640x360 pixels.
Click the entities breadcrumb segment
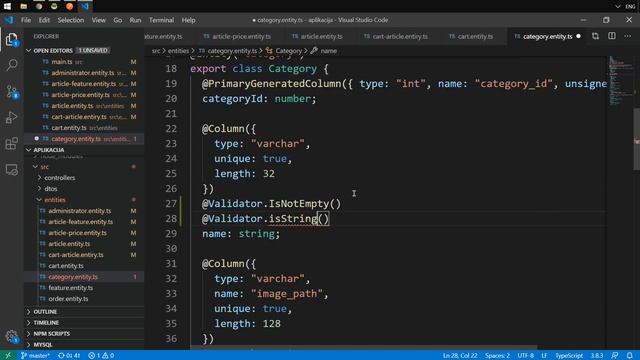(178, 51)
